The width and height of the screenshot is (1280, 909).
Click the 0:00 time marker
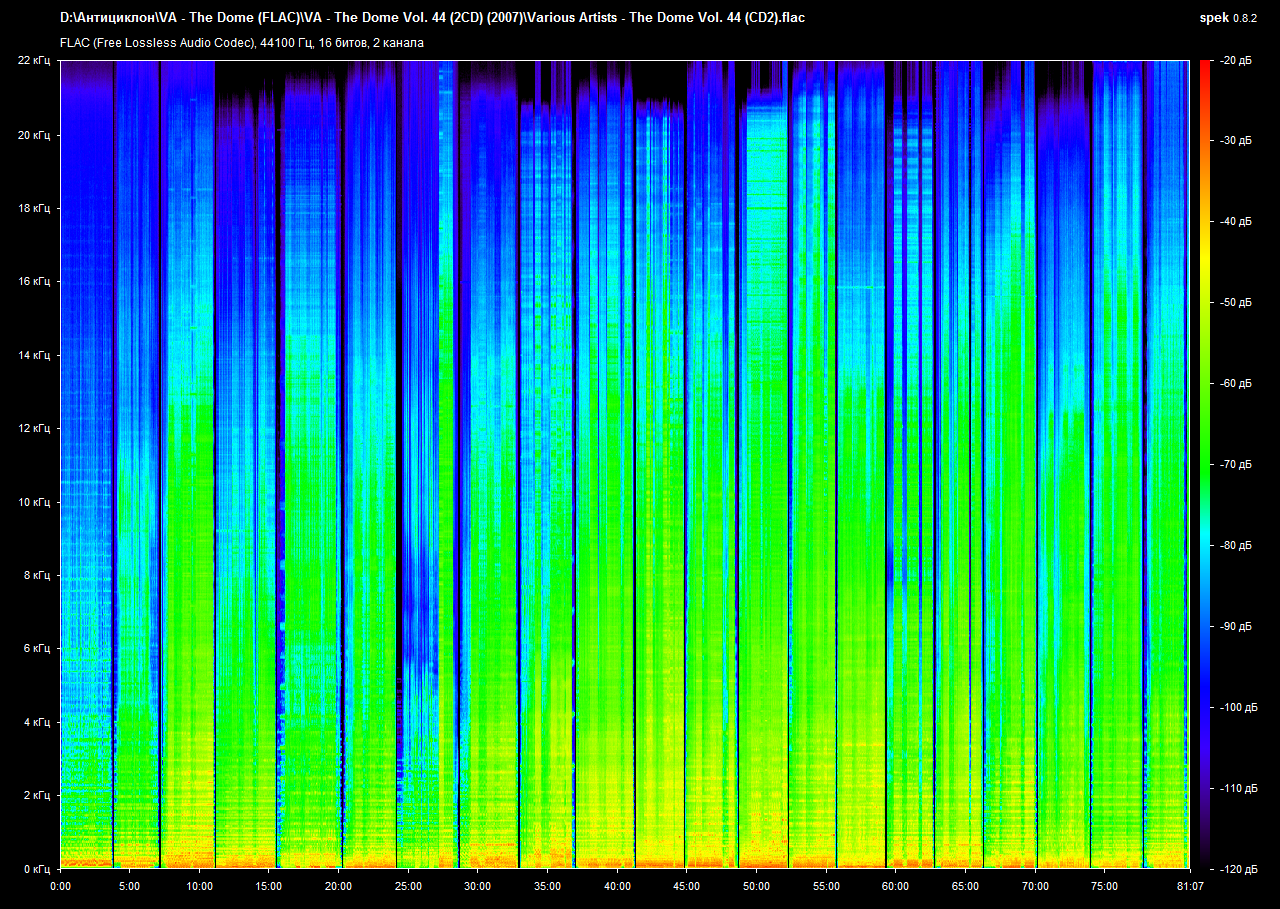[60, 886]
